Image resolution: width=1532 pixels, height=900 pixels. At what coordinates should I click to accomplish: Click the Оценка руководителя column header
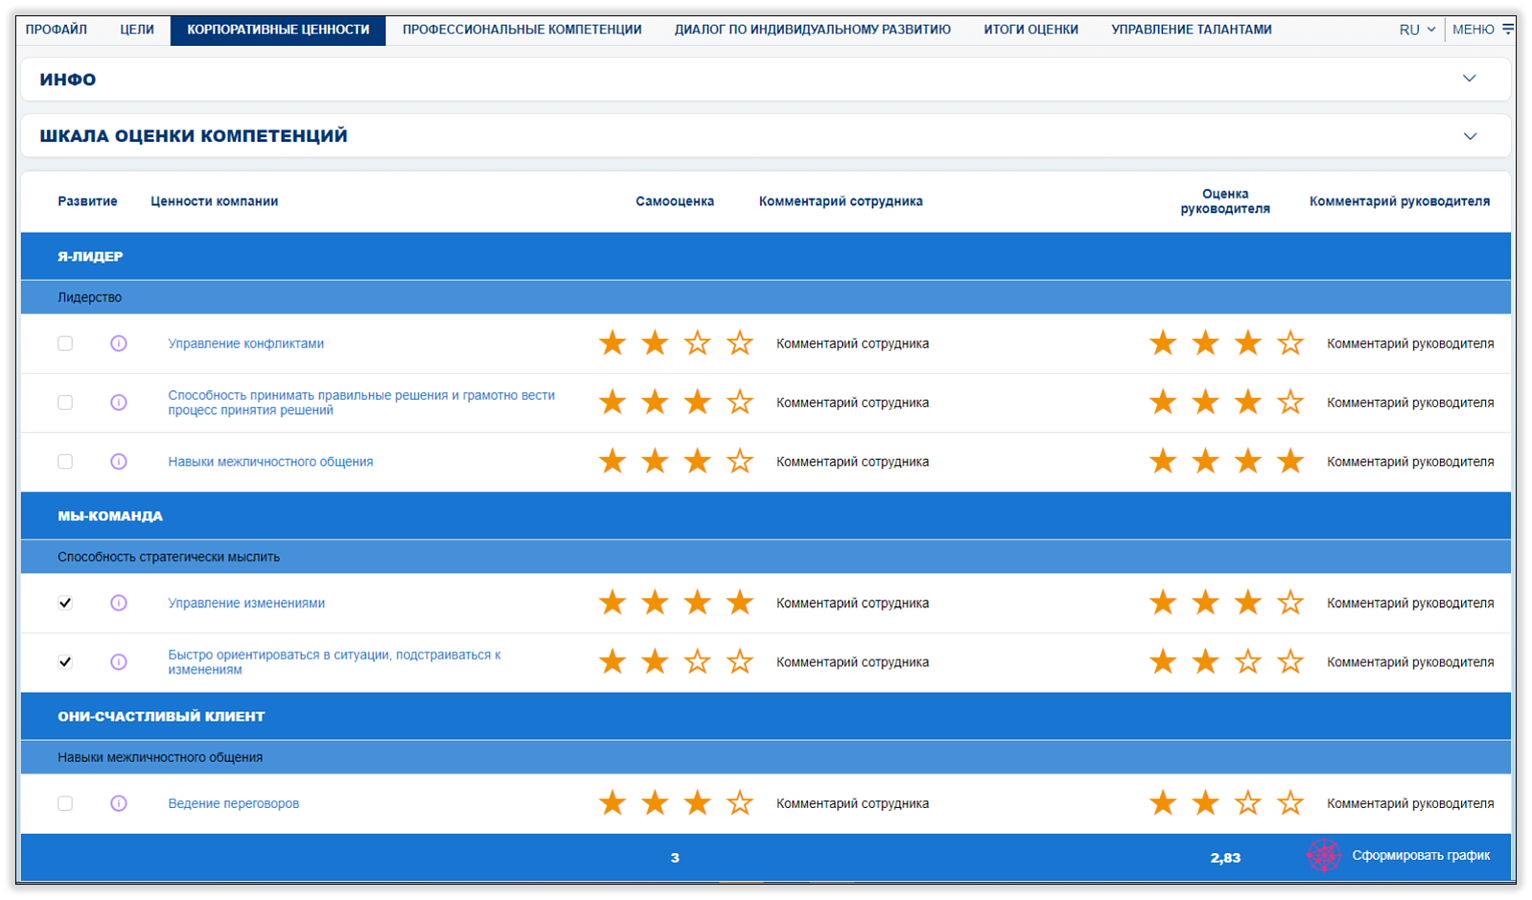1225,201
